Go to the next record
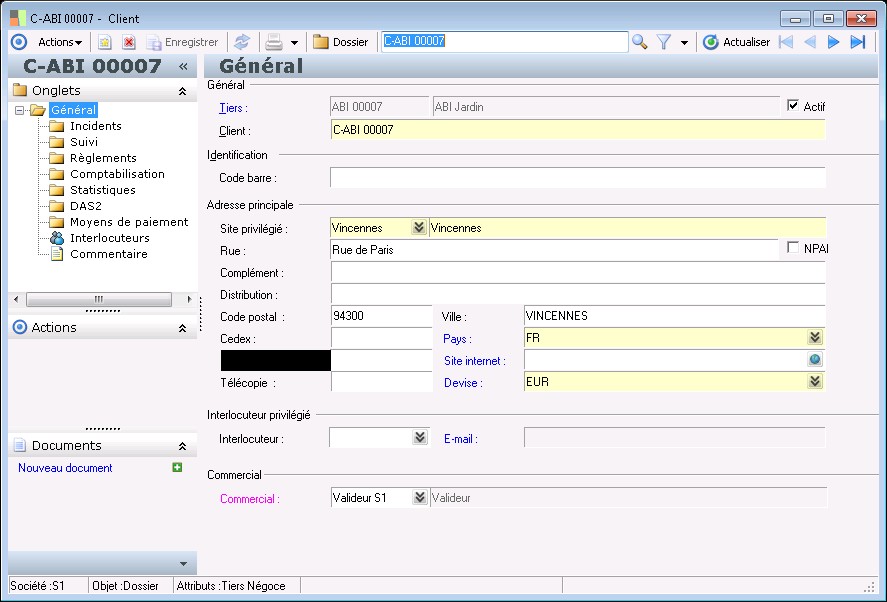Viewport: 887px width, 602px height. pyautogui.click(x=833, y=42)
